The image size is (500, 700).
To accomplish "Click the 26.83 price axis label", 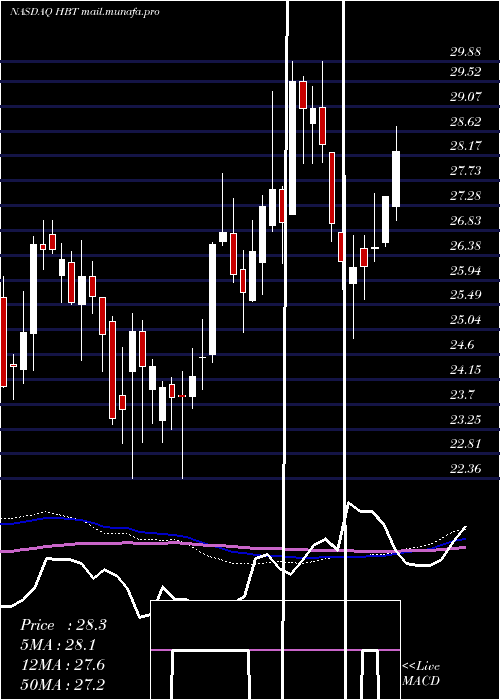I will coord(466,221).
